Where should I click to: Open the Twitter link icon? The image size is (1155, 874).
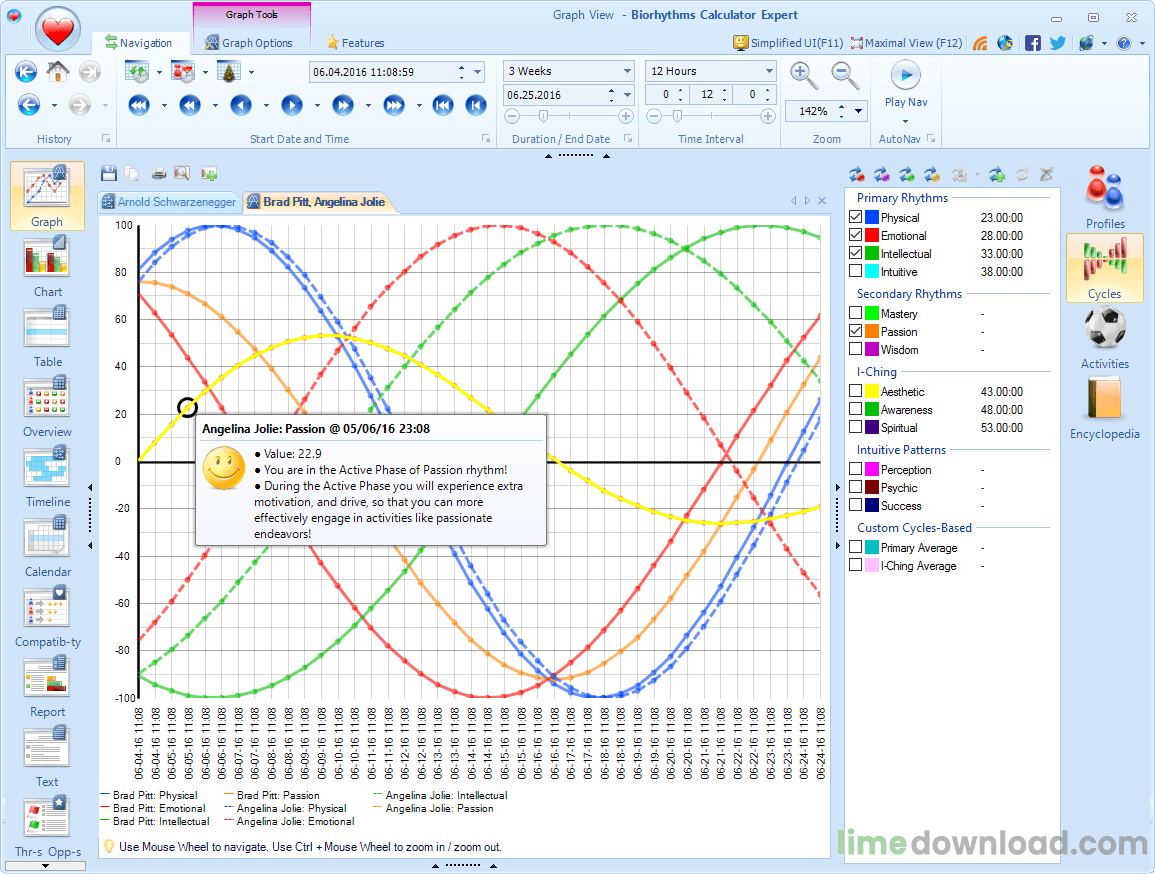1058,43
